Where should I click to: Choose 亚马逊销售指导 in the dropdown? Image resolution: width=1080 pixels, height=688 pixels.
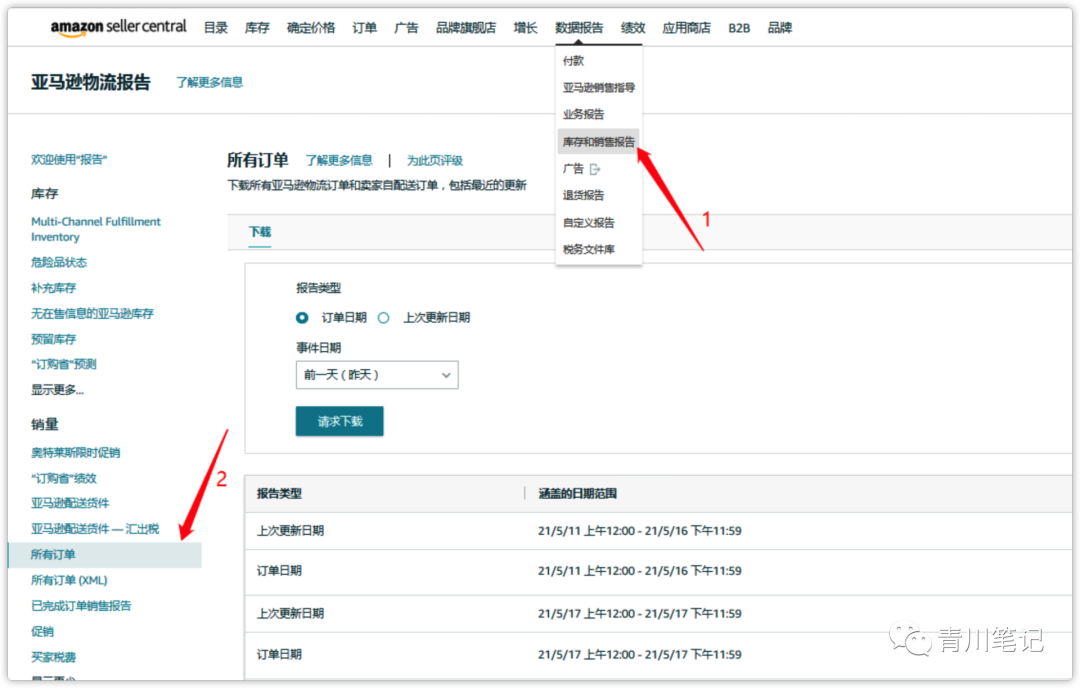(599, 87)
